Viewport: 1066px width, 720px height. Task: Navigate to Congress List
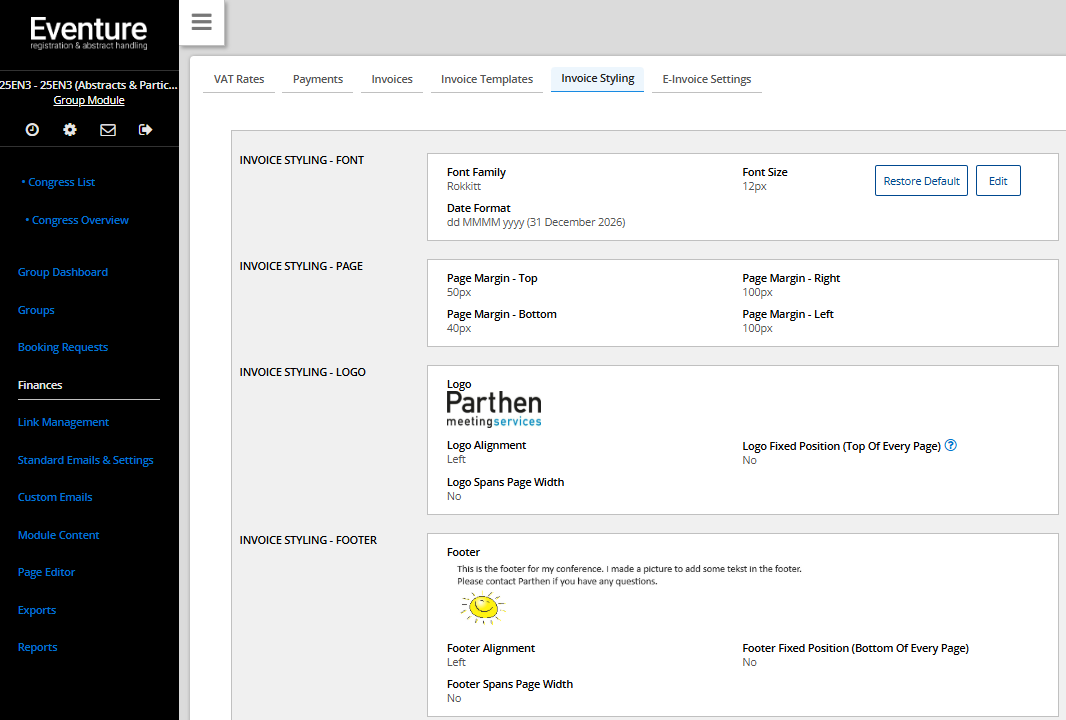[61, 182]
